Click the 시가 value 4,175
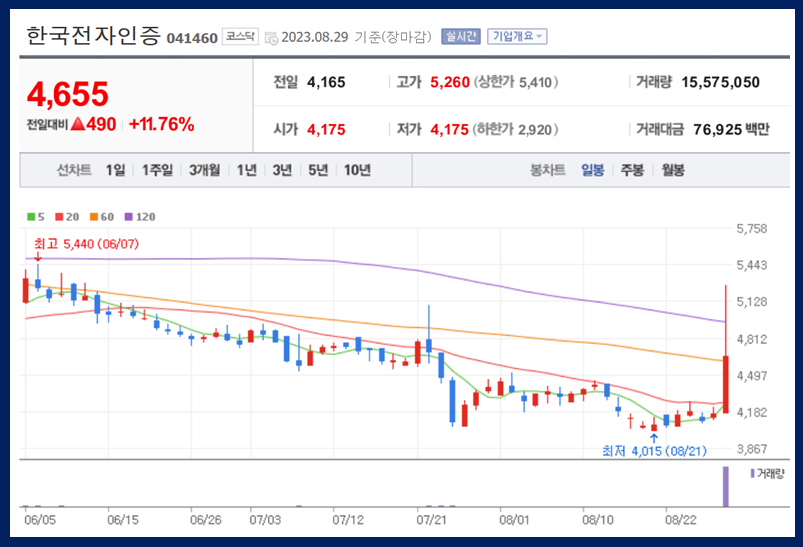803x547 pixels. 326,130
